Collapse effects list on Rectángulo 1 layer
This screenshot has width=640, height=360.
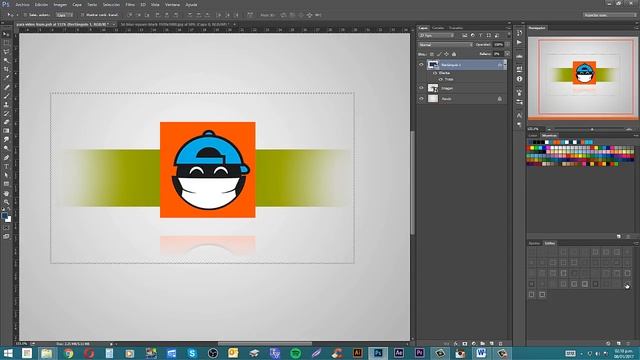pyautogui.click(x=505, y=64)
